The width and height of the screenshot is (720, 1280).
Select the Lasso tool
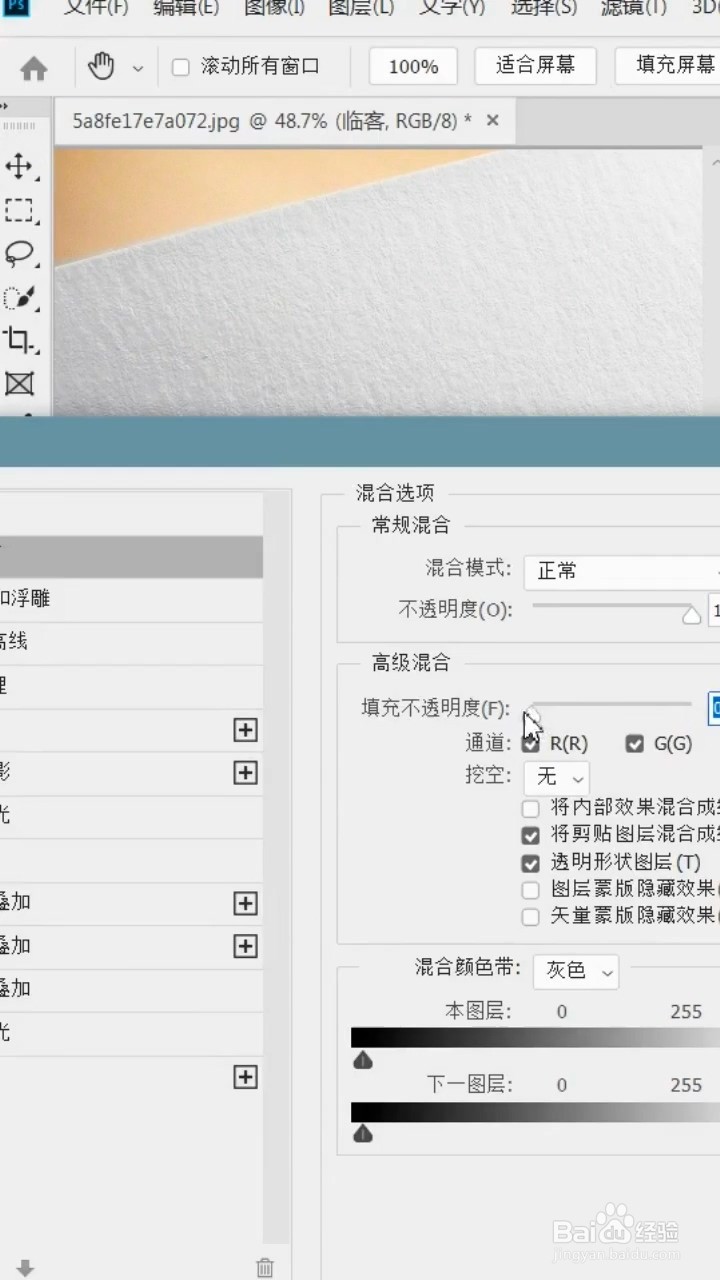[x=19, y=254]
